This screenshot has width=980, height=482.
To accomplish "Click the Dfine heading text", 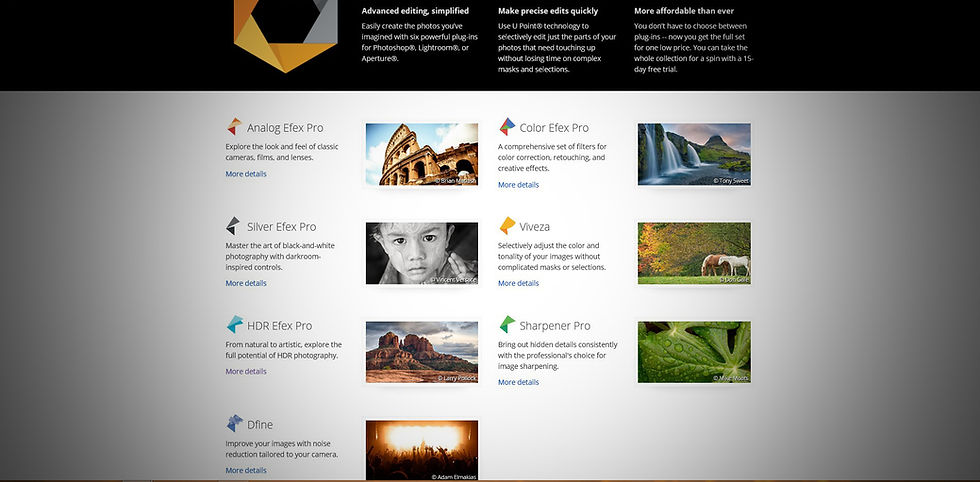I will tap(260, 424).
